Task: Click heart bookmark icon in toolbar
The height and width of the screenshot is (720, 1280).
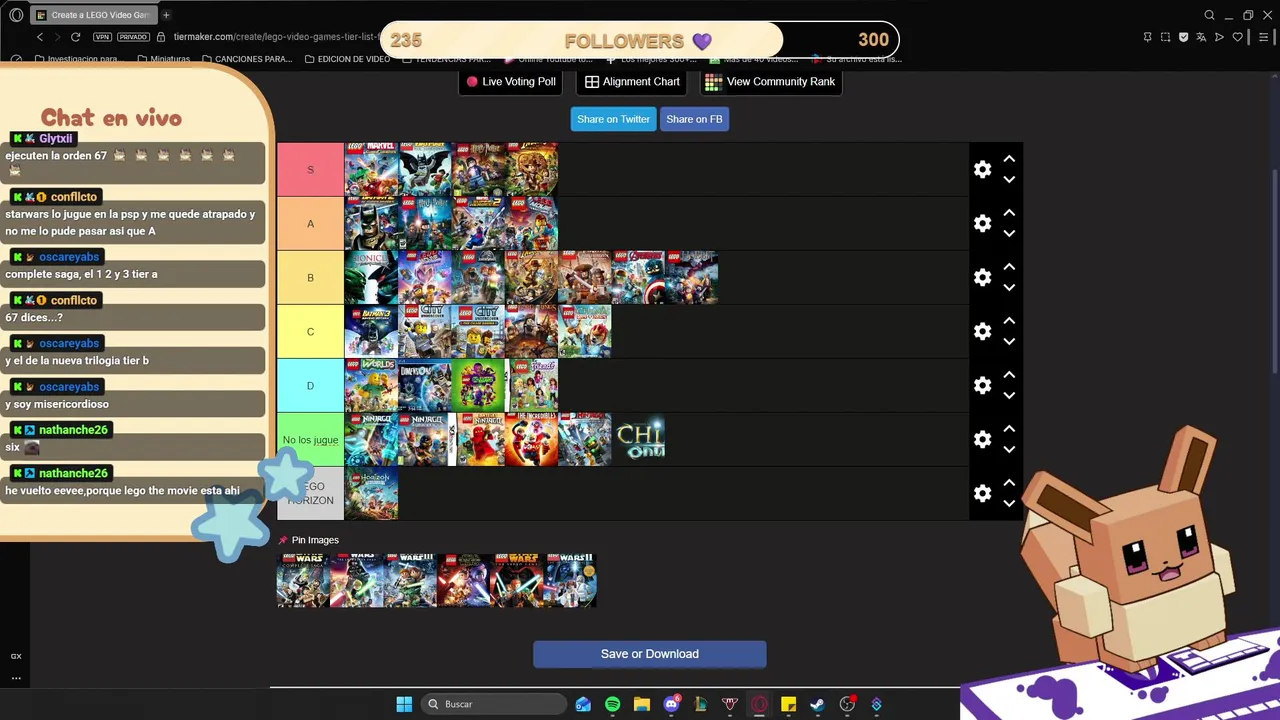Action: (x=1237, y=37)
